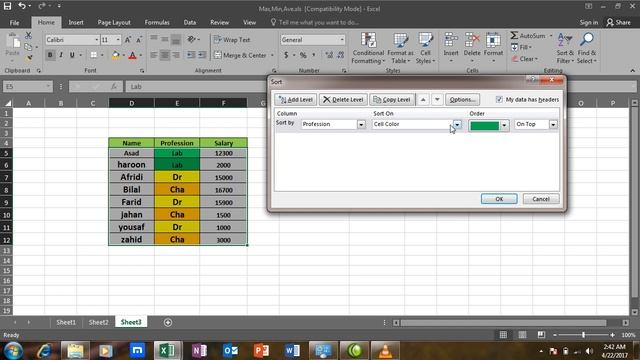
Task: Expand the Name Box dropdown
Action: click(48, 87)
